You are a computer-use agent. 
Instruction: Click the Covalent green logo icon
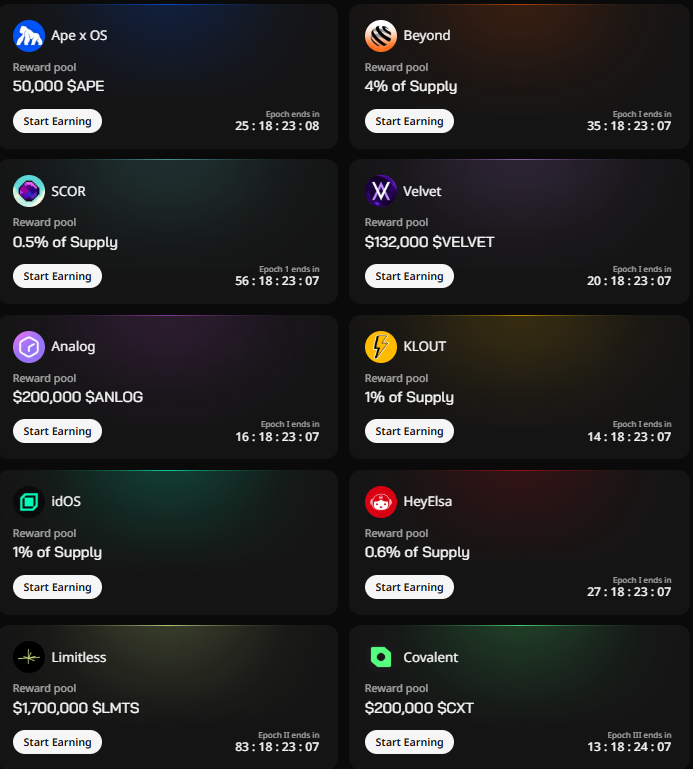pyautogui.click(x=380, y=657)
